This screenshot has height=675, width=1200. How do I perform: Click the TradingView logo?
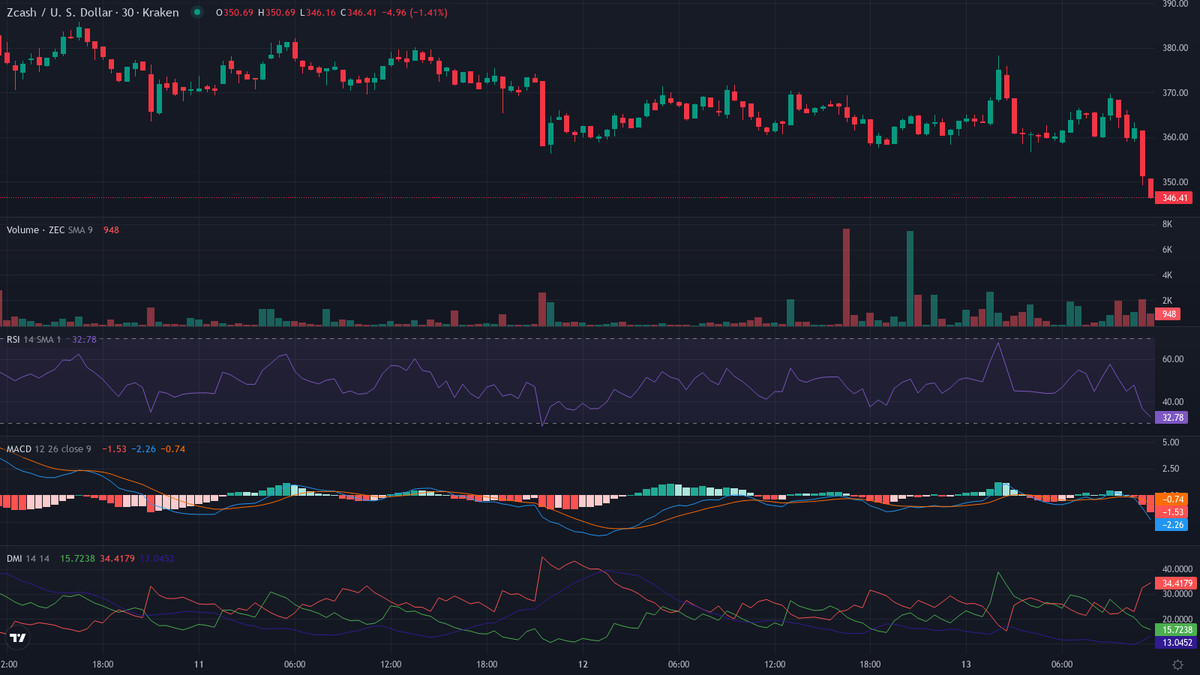coord(18,638)
